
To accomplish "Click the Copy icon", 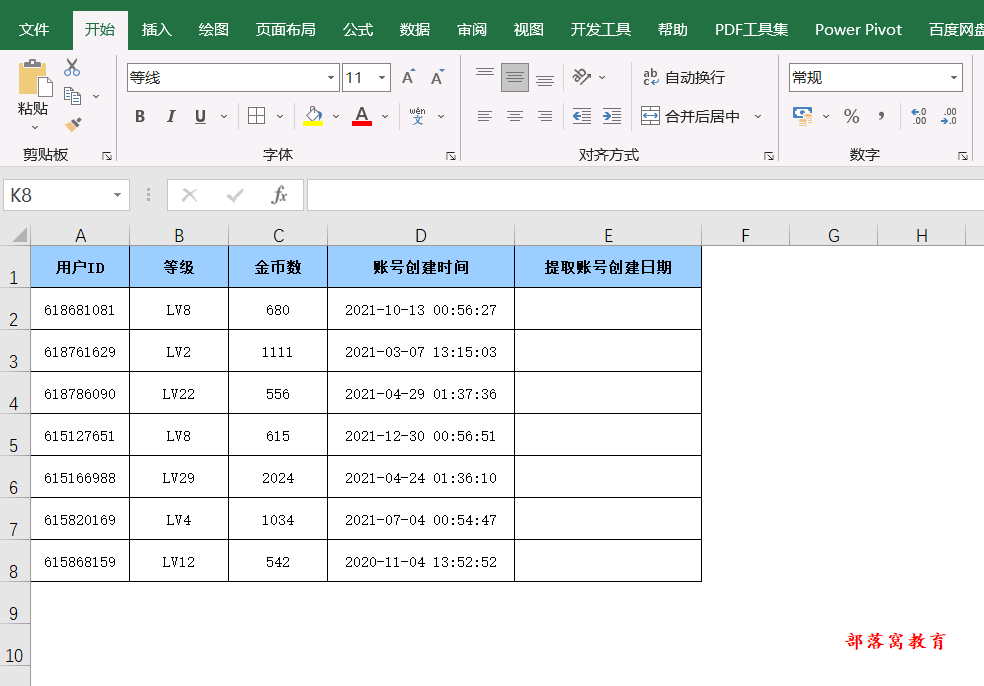I will (72, 96).
